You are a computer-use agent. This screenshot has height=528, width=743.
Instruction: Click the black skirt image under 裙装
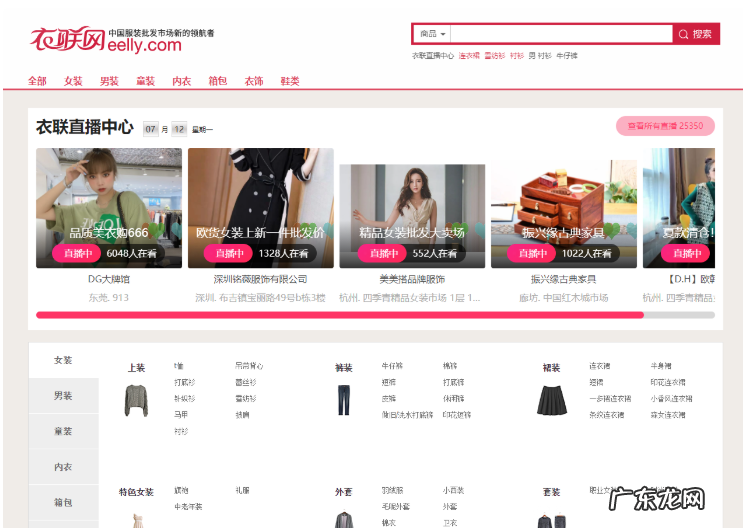pos(552,401)
